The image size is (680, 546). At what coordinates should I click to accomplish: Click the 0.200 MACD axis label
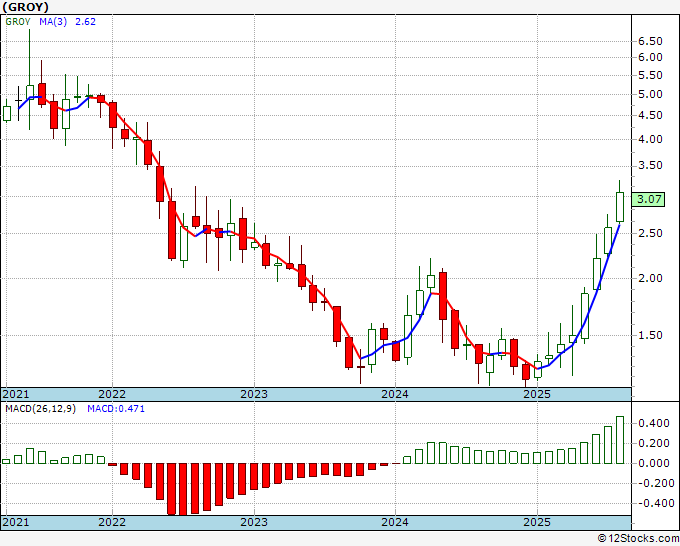[x=654, y=443]
